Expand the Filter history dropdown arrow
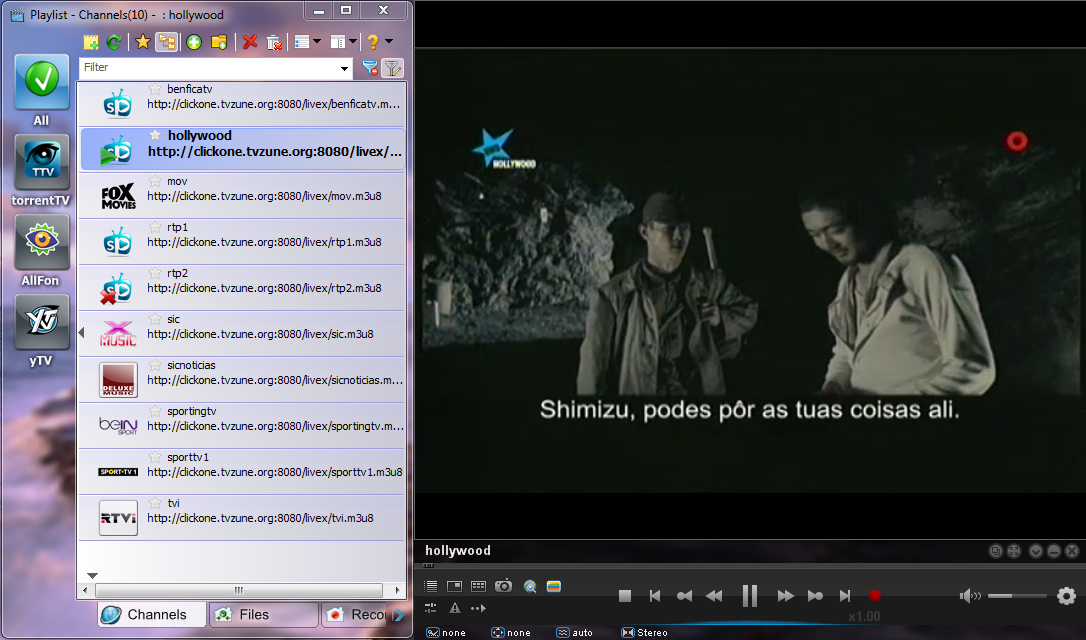 click(x=344, y=68)
